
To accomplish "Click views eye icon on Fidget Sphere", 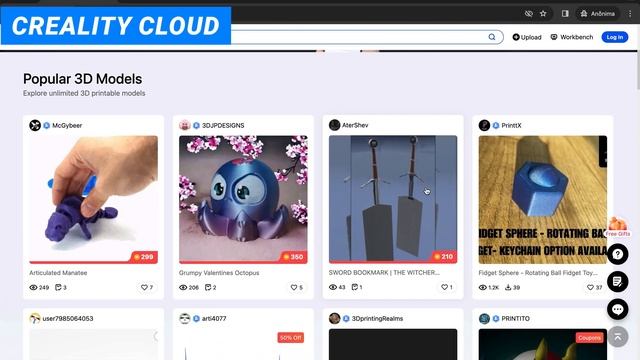I will [483, 287].
